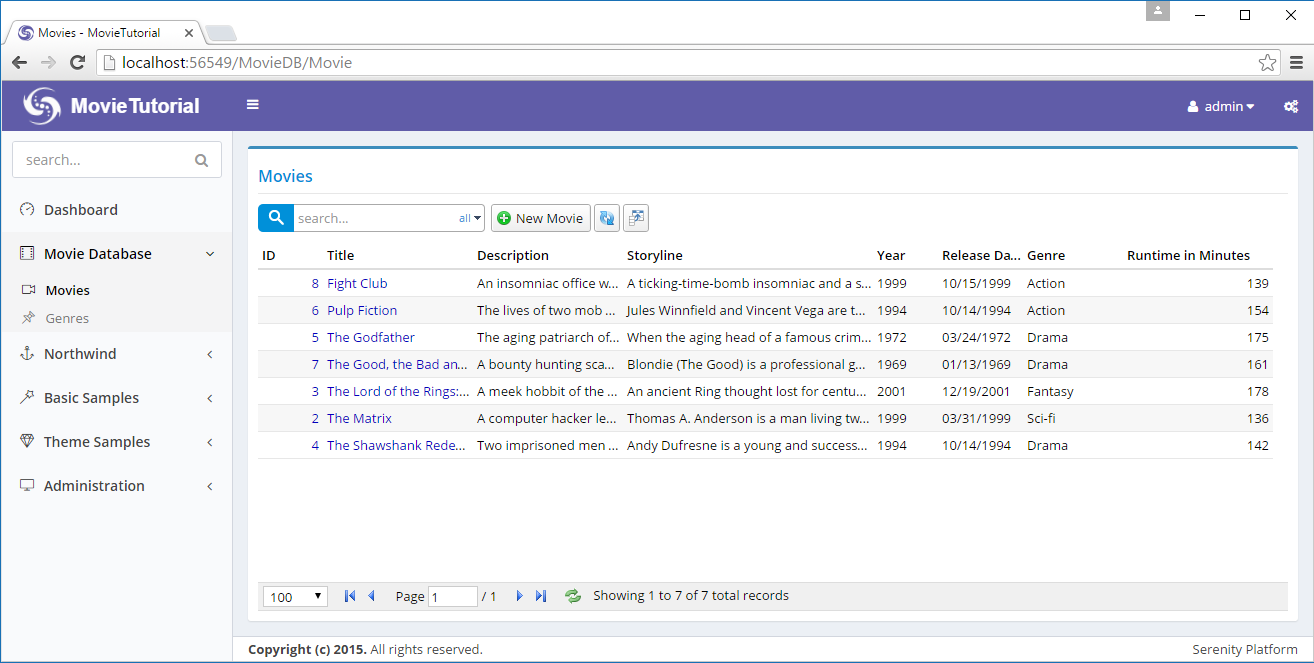Click the blue magnifier quick search icon
This screenshot has width=1314, height=663.
point(275,218)
